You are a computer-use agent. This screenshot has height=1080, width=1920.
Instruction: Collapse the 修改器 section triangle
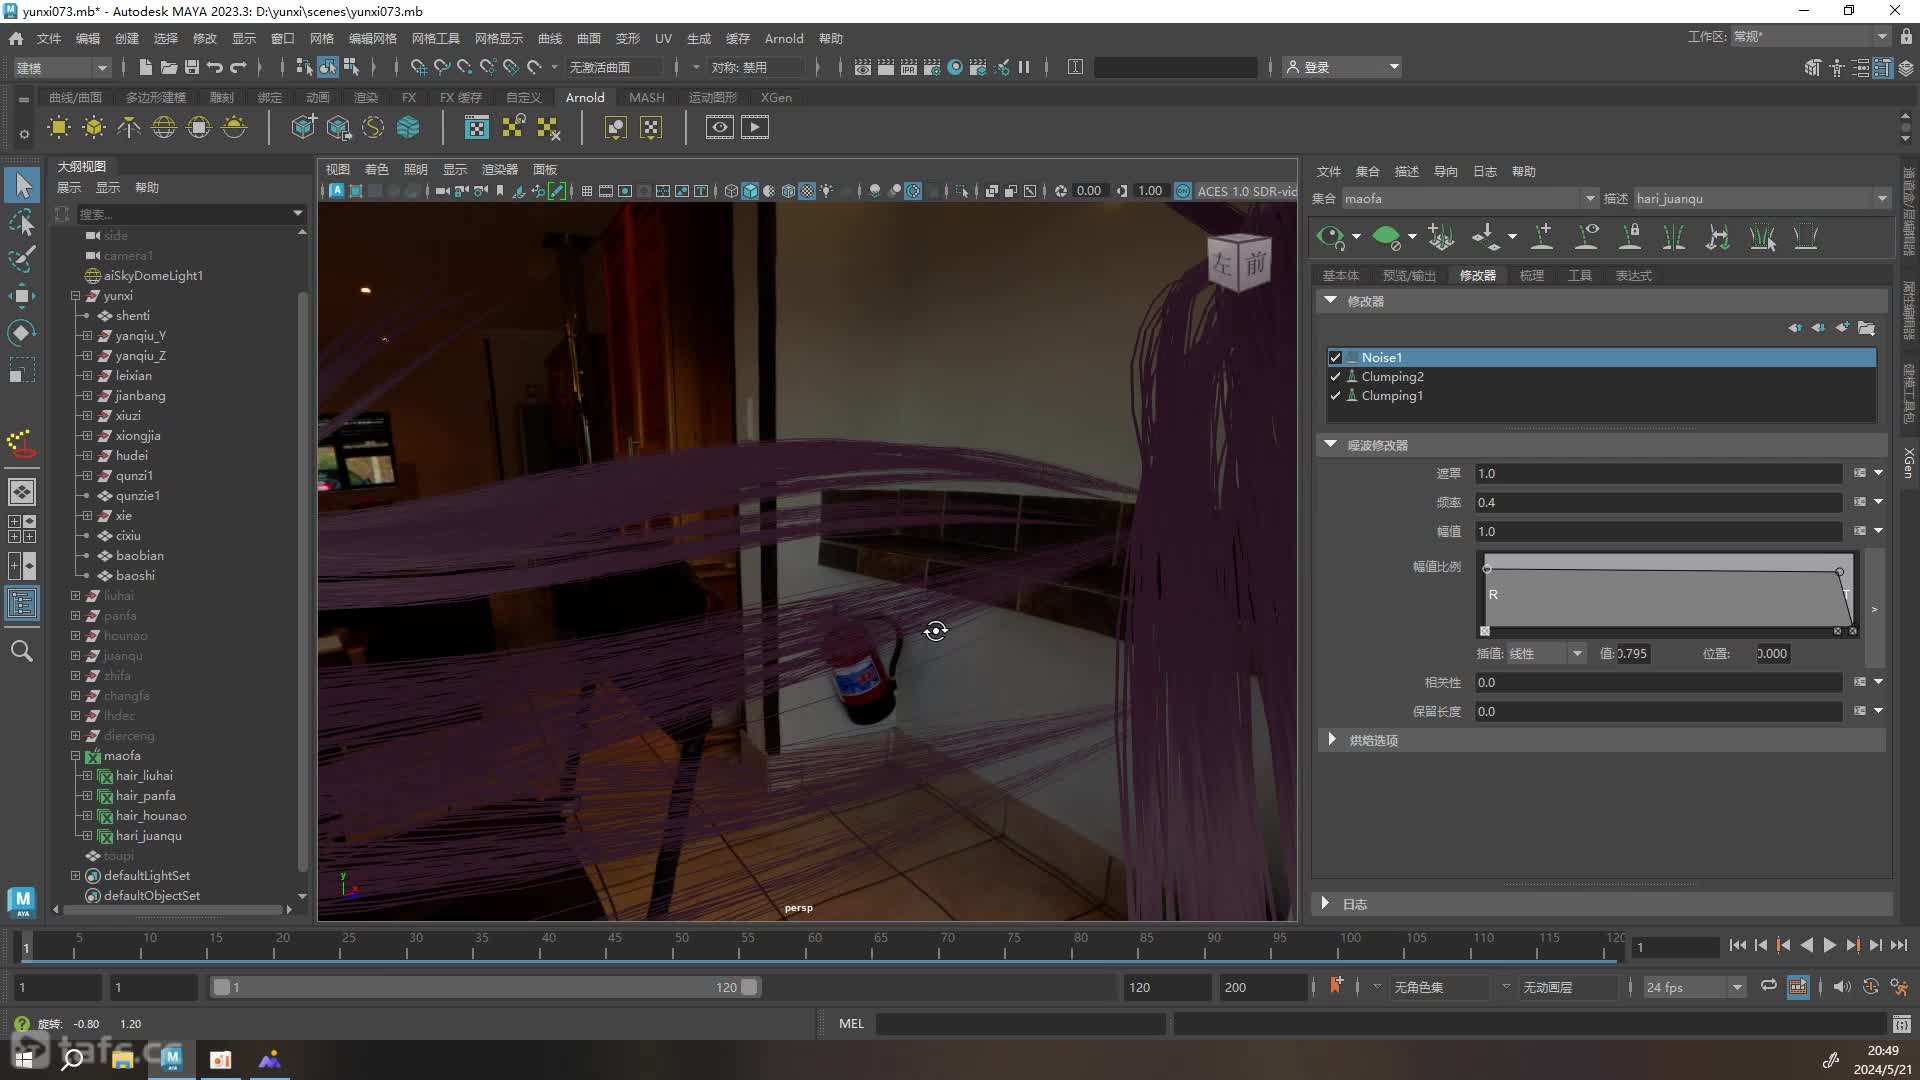click(1330, 300)
